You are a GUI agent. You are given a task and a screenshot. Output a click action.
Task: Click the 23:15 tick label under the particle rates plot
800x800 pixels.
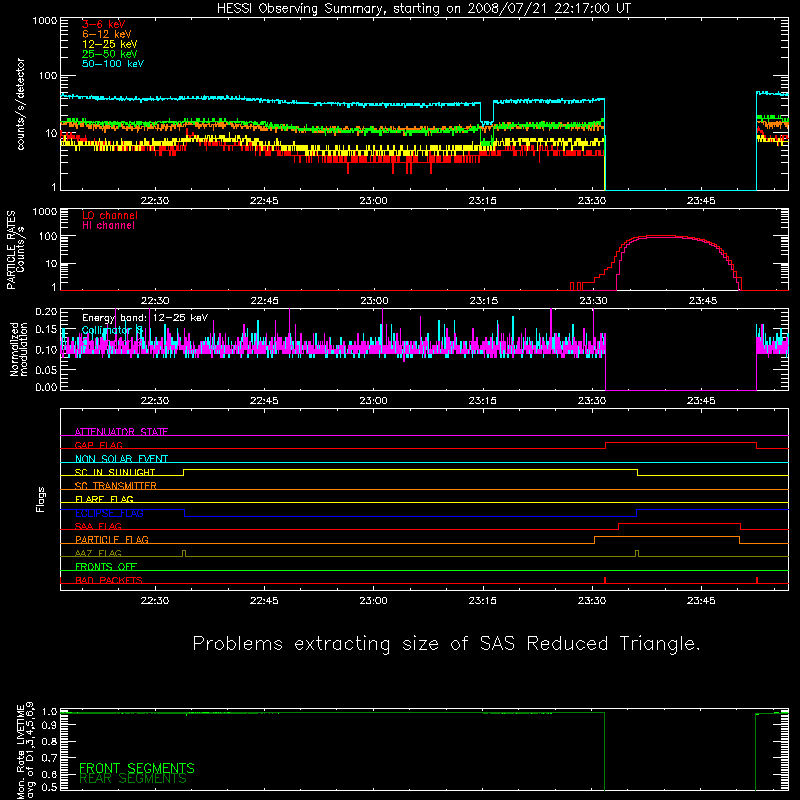484,301
